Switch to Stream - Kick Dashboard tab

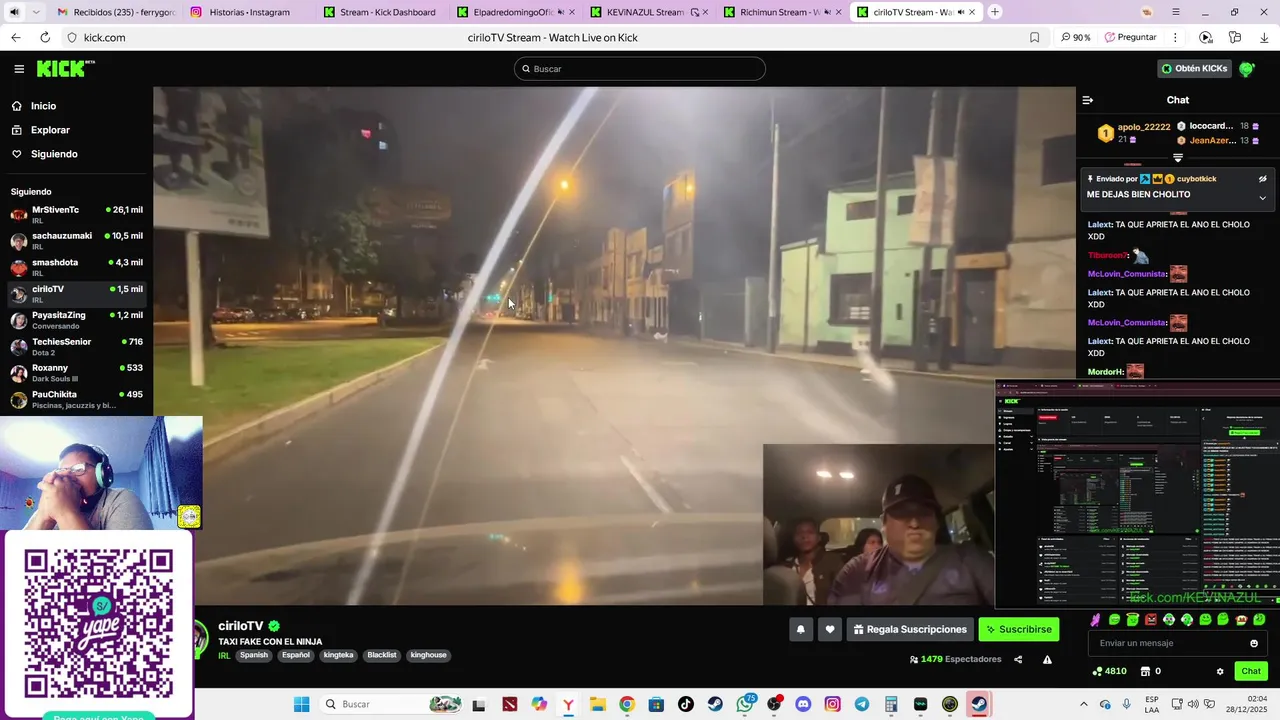(x=380, y=12)
